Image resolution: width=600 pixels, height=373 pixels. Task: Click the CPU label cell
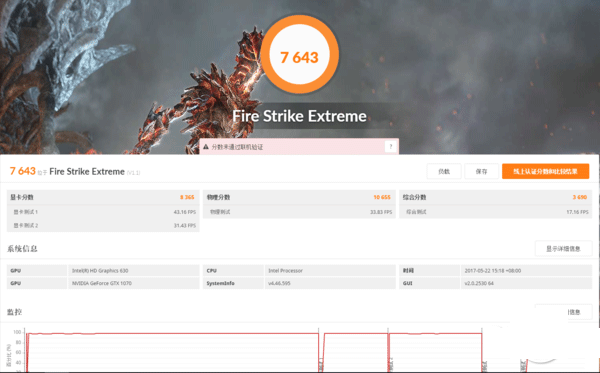pyautogui.click(x=233, y=270)
